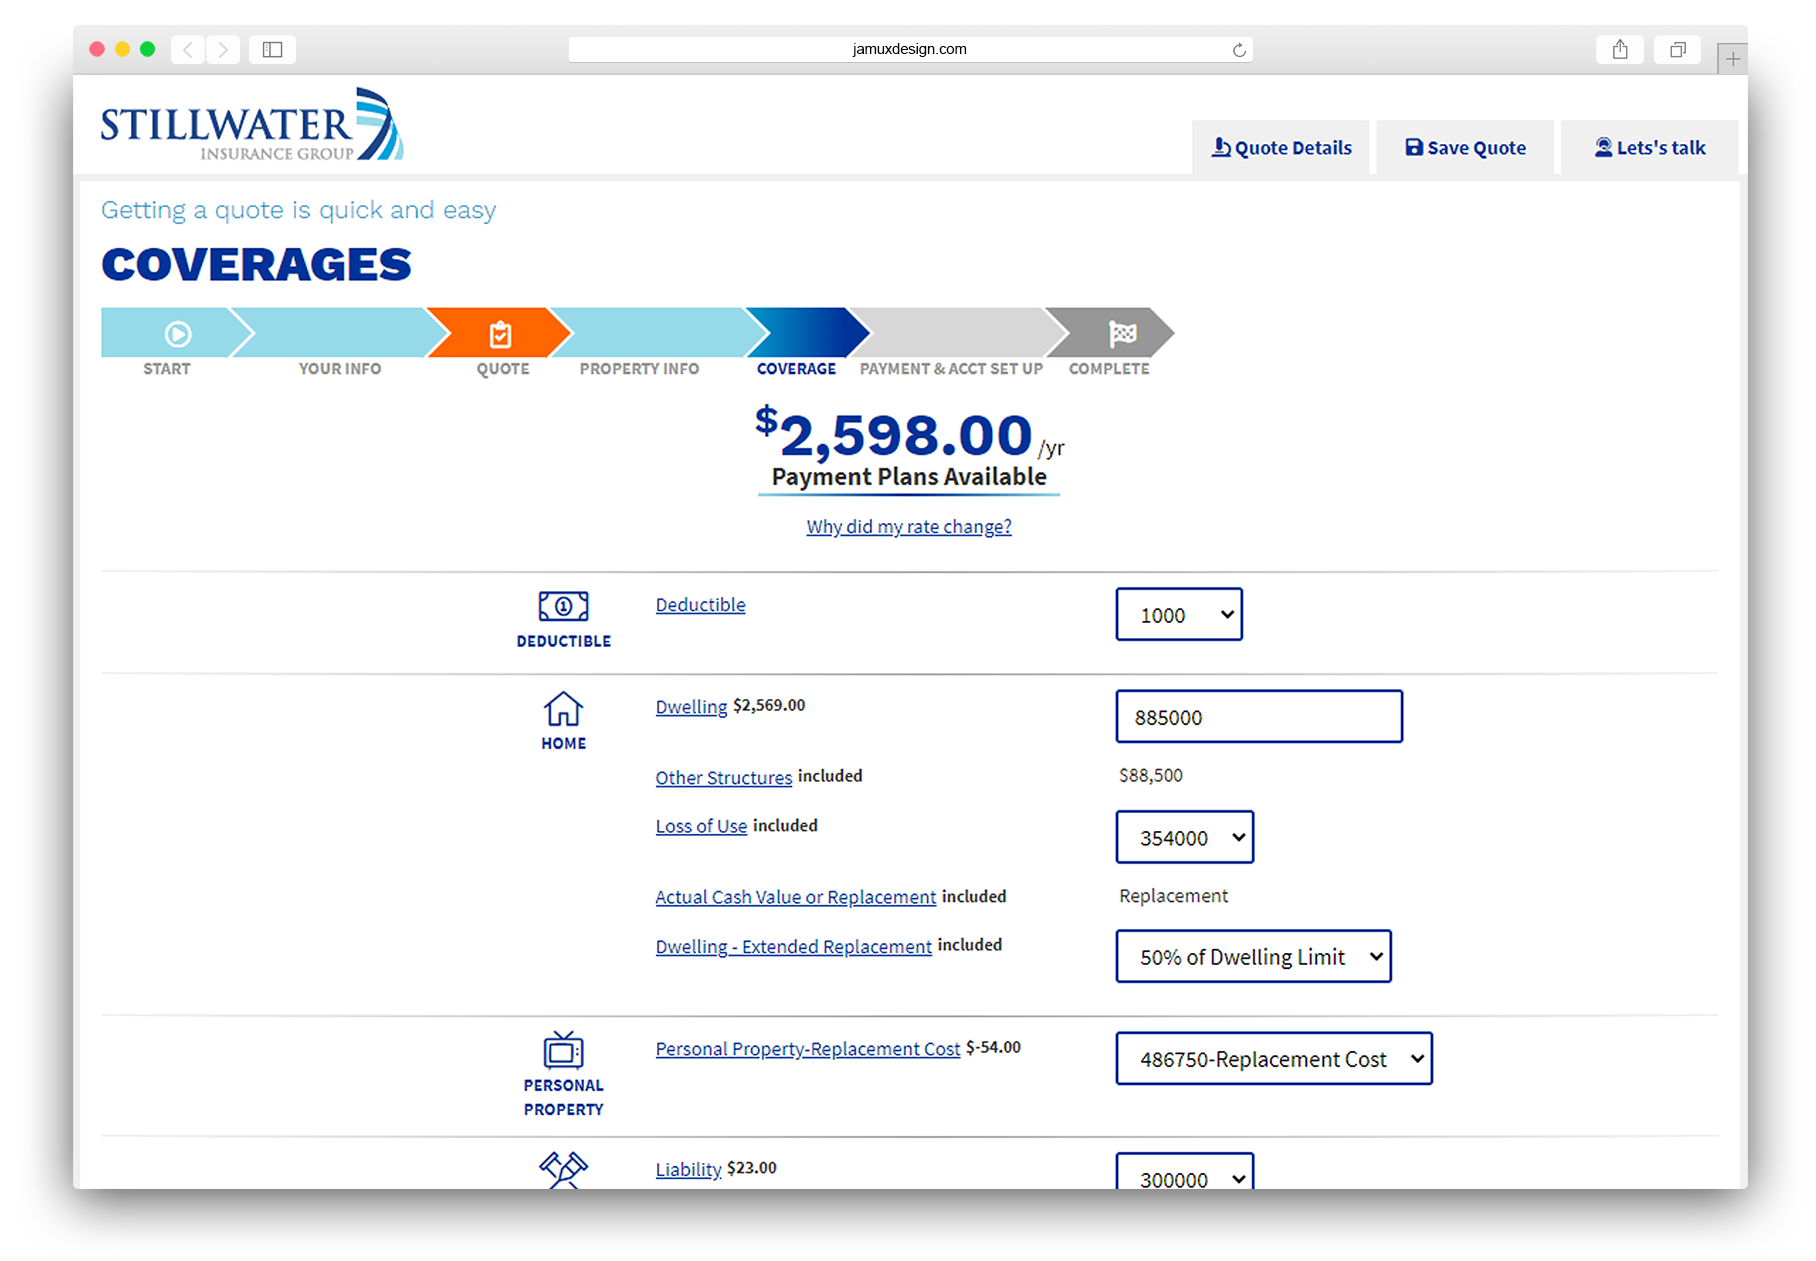Image resolution: width=1816 pixels, height=1261 pixels.
Task: Toggle the browser sidebar button
Action: (272, 49)
